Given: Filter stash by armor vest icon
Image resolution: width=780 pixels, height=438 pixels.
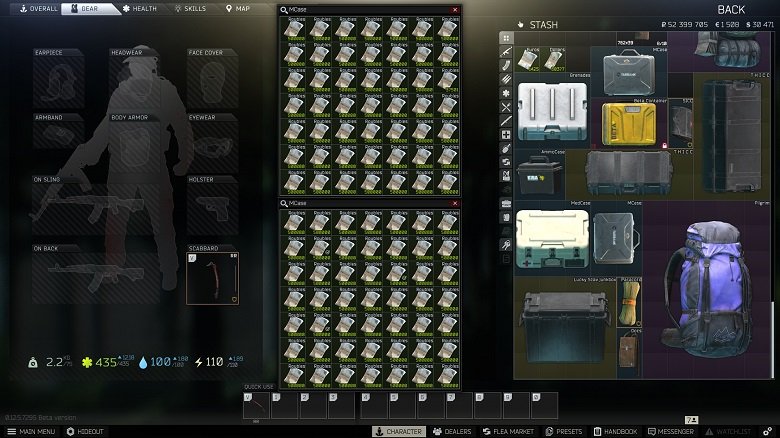Looking at the screenshot, I should pyautogui.click(x=506, y=176).
